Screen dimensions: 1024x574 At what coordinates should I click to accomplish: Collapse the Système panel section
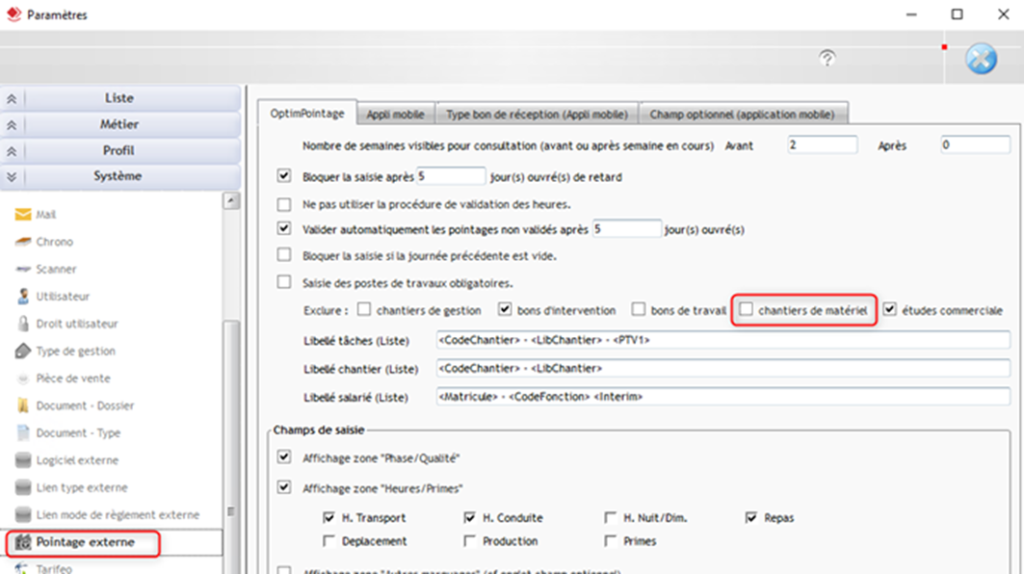point(119,176)
